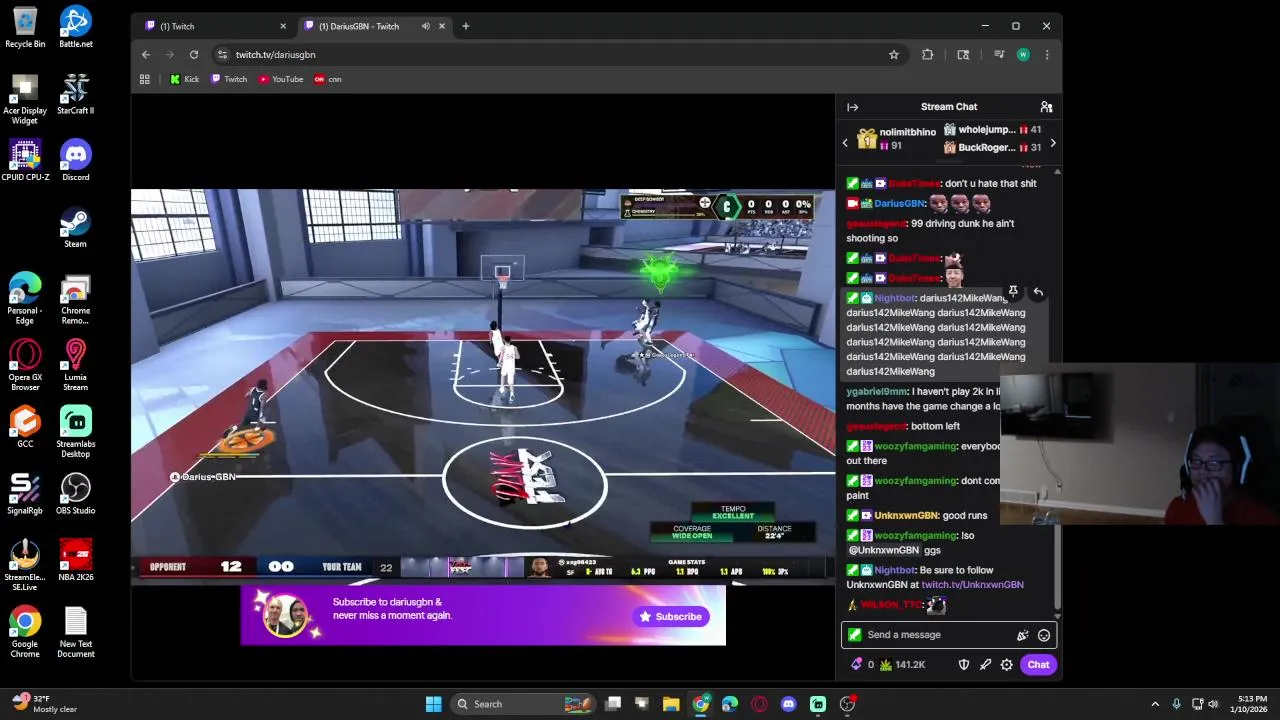Open chat settings gear icon
This screenshot has height=720, width=1280.
click(x=1007, y=665)
